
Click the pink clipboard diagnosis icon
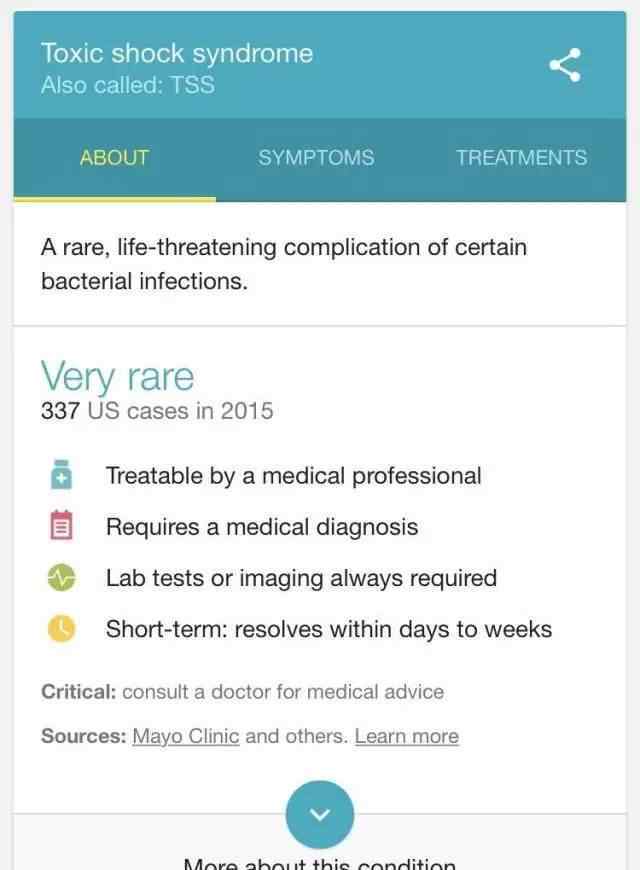click(61, 525)
